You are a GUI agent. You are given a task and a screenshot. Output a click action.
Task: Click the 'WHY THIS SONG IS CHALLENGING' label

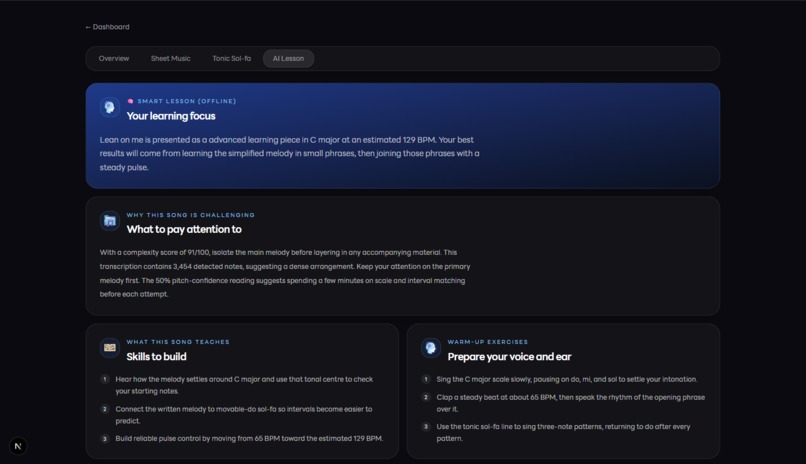[x=191, y=215]
